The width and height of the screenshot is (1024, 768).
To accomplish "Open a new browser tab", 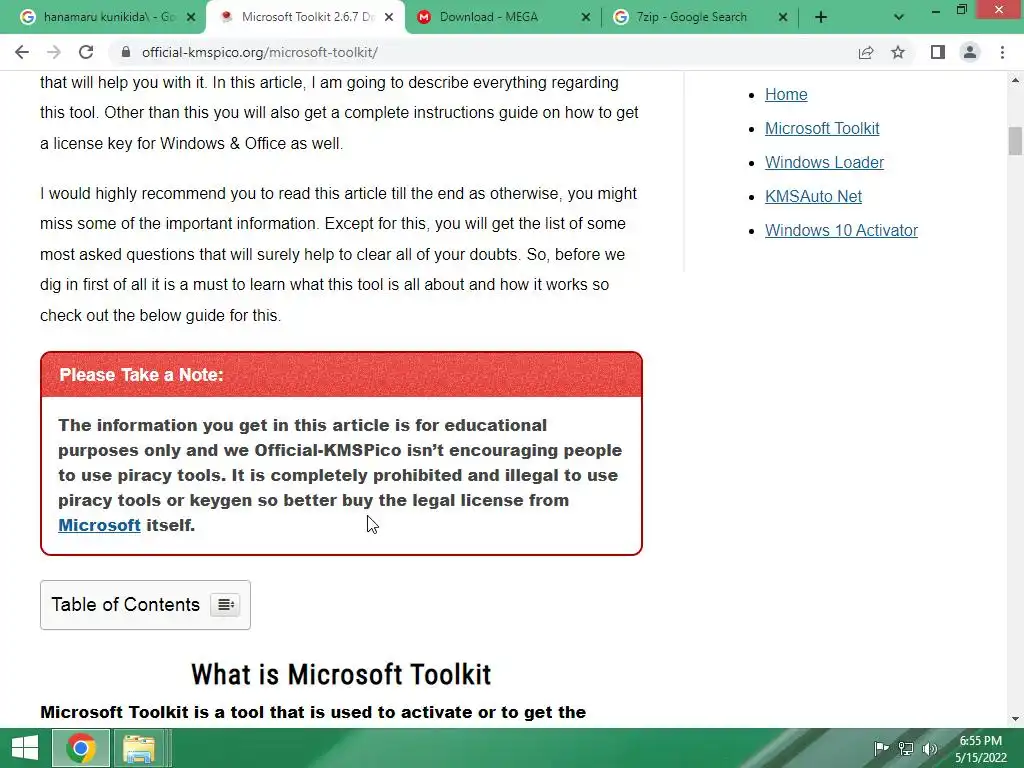I will tap(821, 18).
